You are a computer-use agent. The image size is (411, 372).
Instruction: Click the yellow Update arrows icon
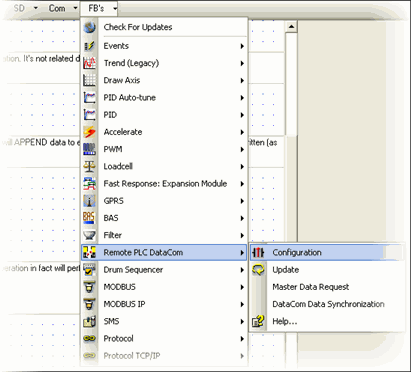[x=258, y=270]
